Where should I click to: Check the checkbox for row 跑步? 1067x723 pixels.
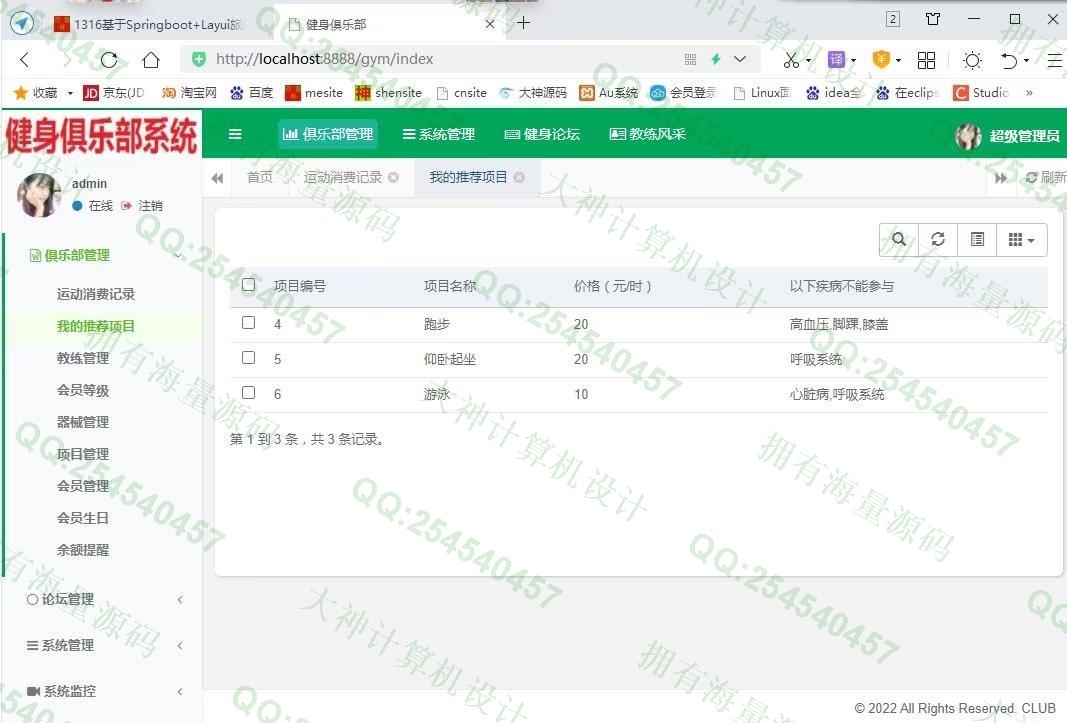click(248, 323)
